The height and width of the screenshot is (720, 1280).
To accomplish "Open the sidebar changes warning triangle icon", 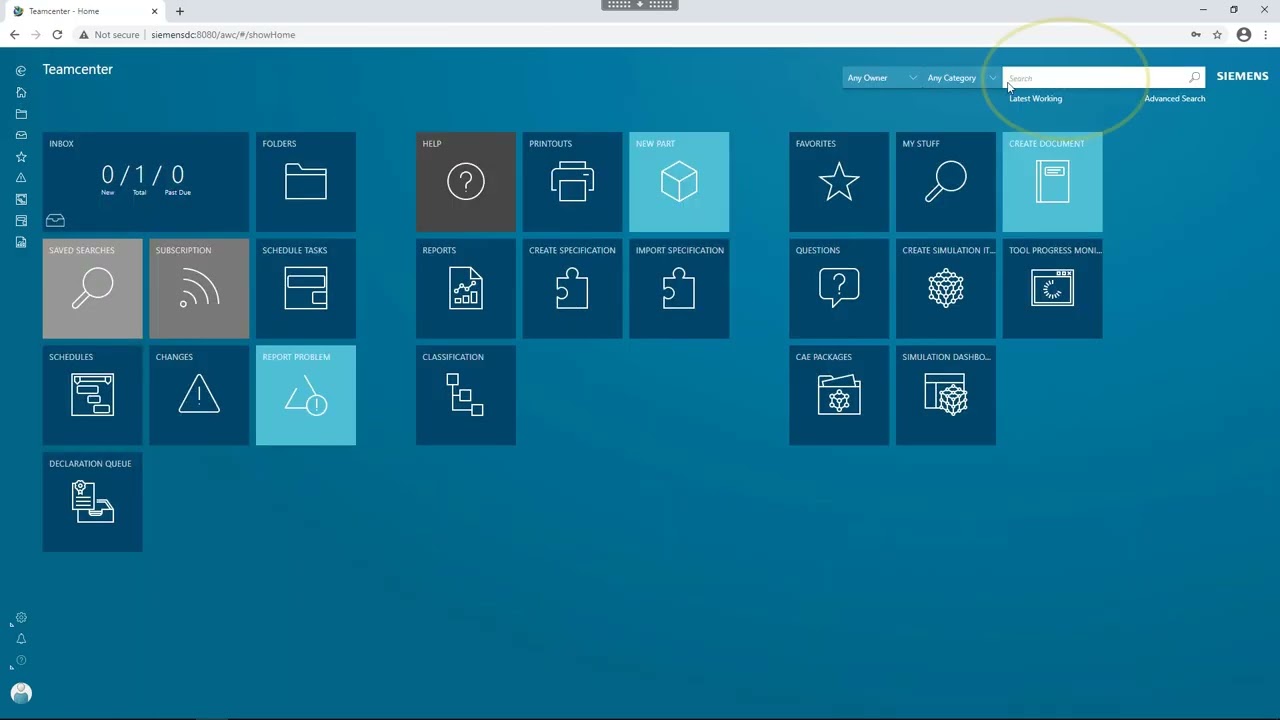I will click(21, 178).
